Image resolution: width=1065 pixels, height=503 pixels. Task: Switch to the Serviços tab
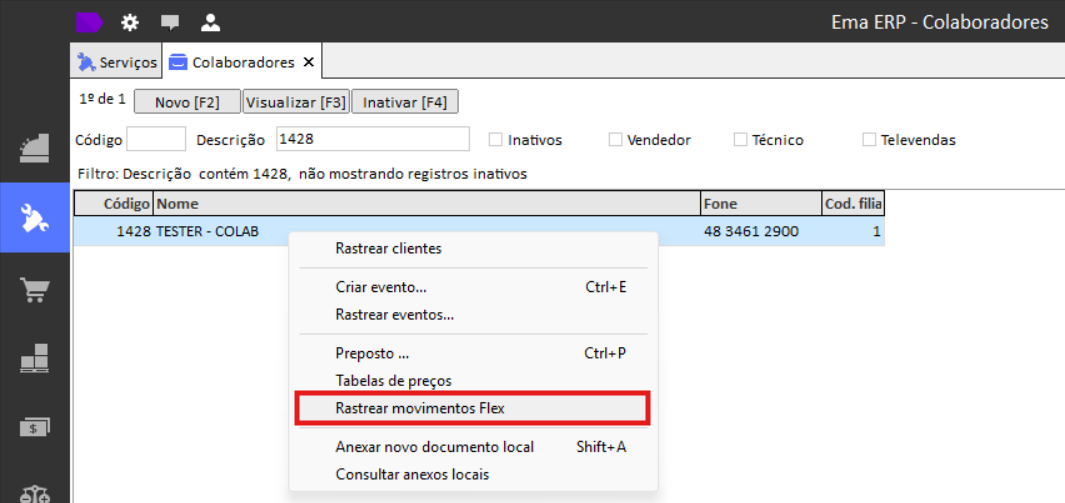(117, 62)
